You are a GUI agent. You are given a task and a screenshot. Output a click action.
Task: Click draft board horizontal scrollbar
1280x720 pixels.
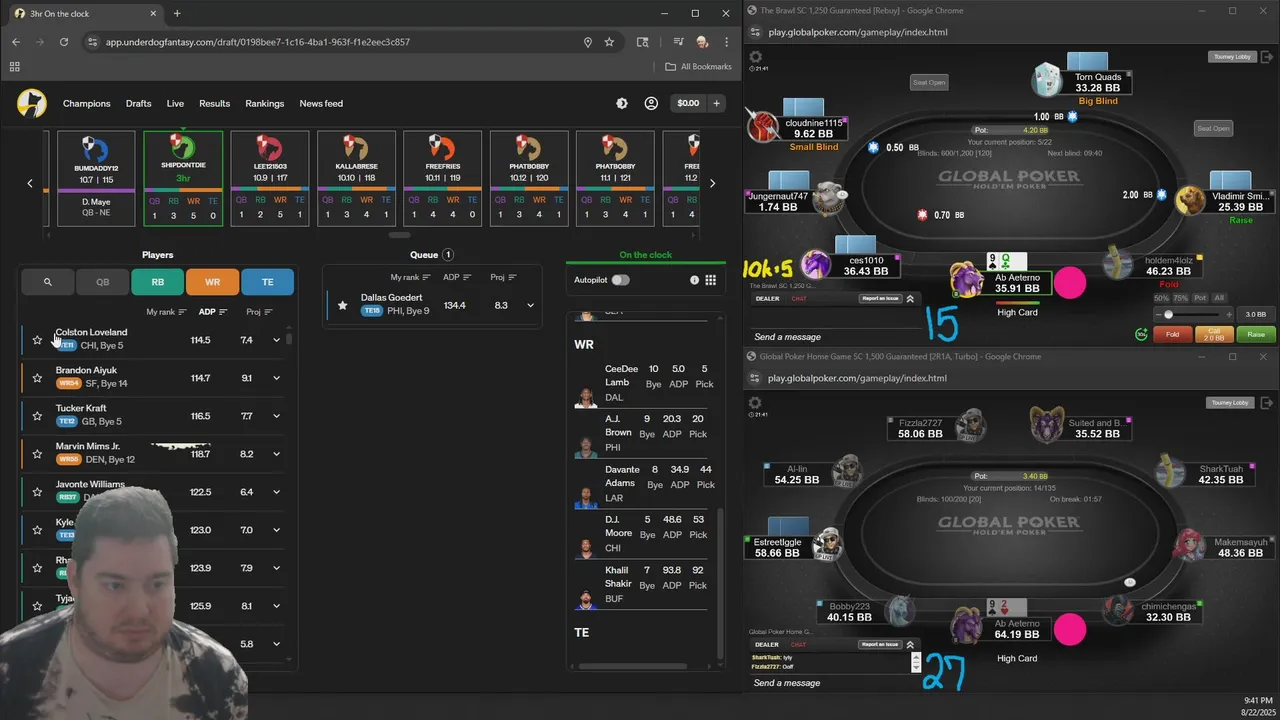399,235
